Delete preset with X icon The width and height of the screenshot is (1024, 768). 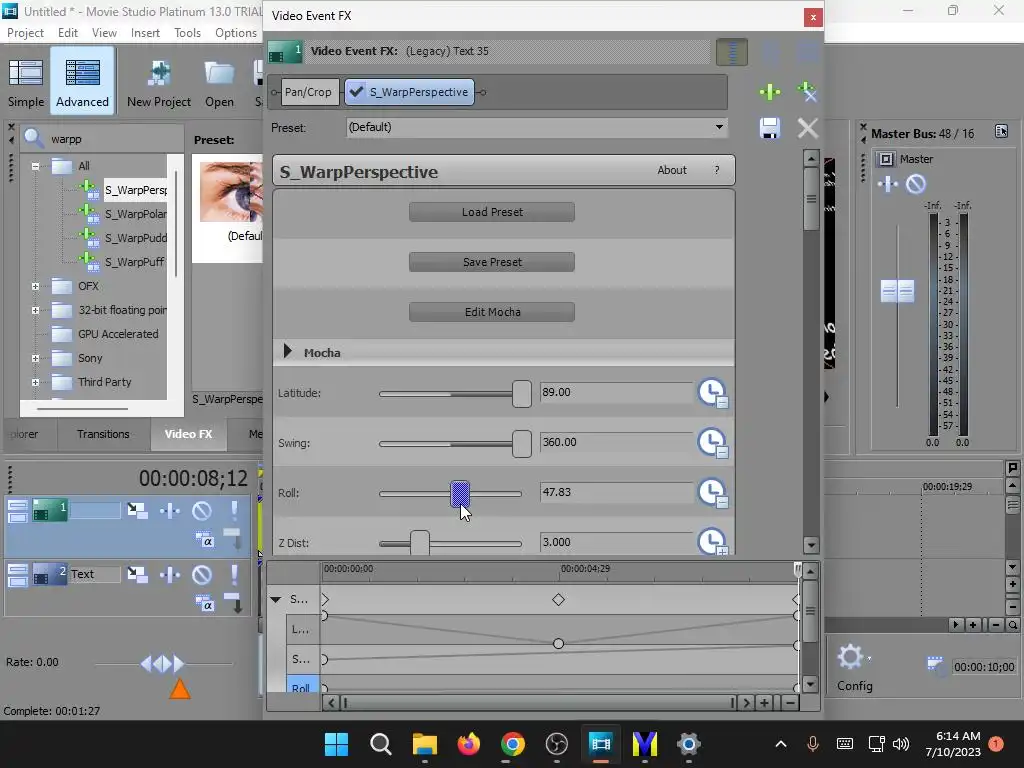[x=808, y=128]
